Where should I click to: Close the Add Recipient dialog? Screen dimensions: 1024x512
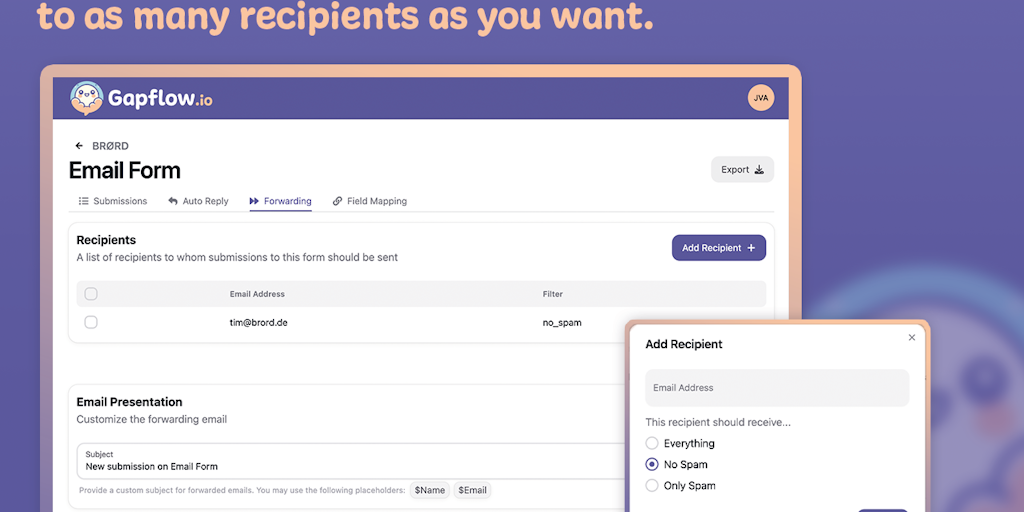point(911,338)
